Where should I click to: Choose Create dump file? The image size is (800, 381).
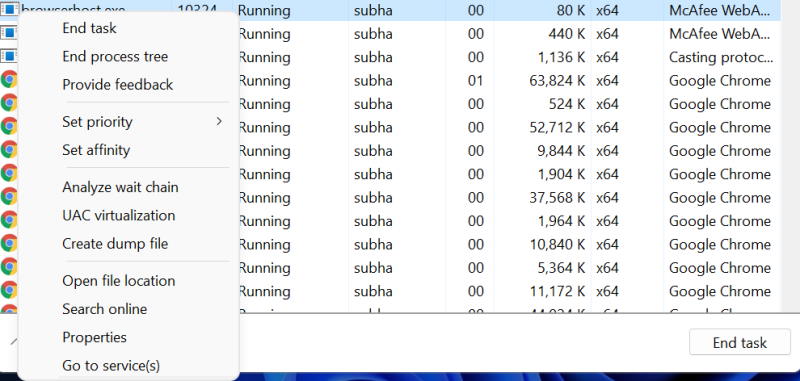pyautogui.click(x=115, y=244)
